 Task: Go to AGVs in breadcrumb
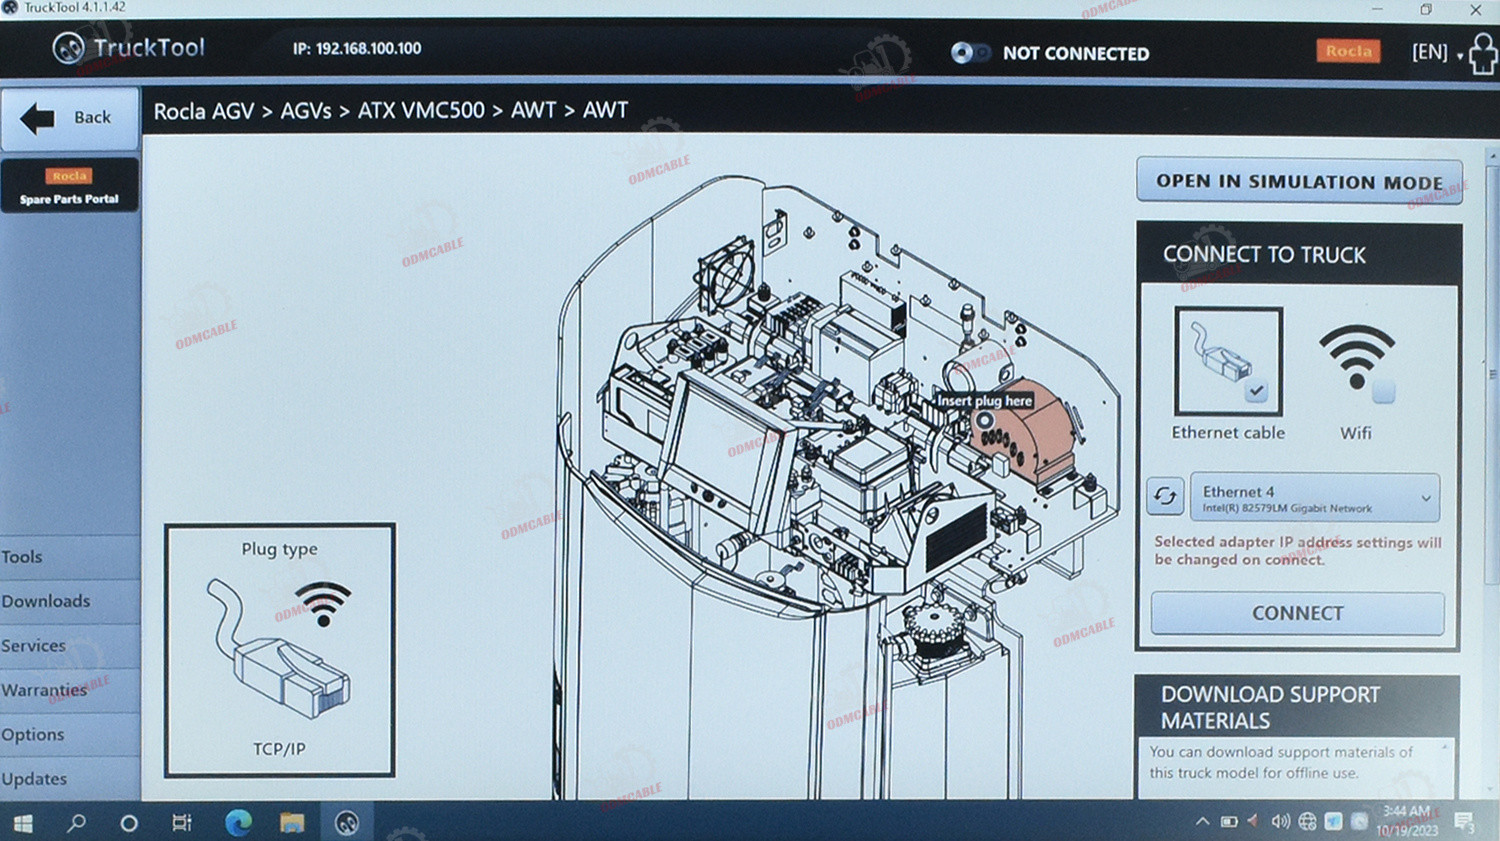[305, 111]
